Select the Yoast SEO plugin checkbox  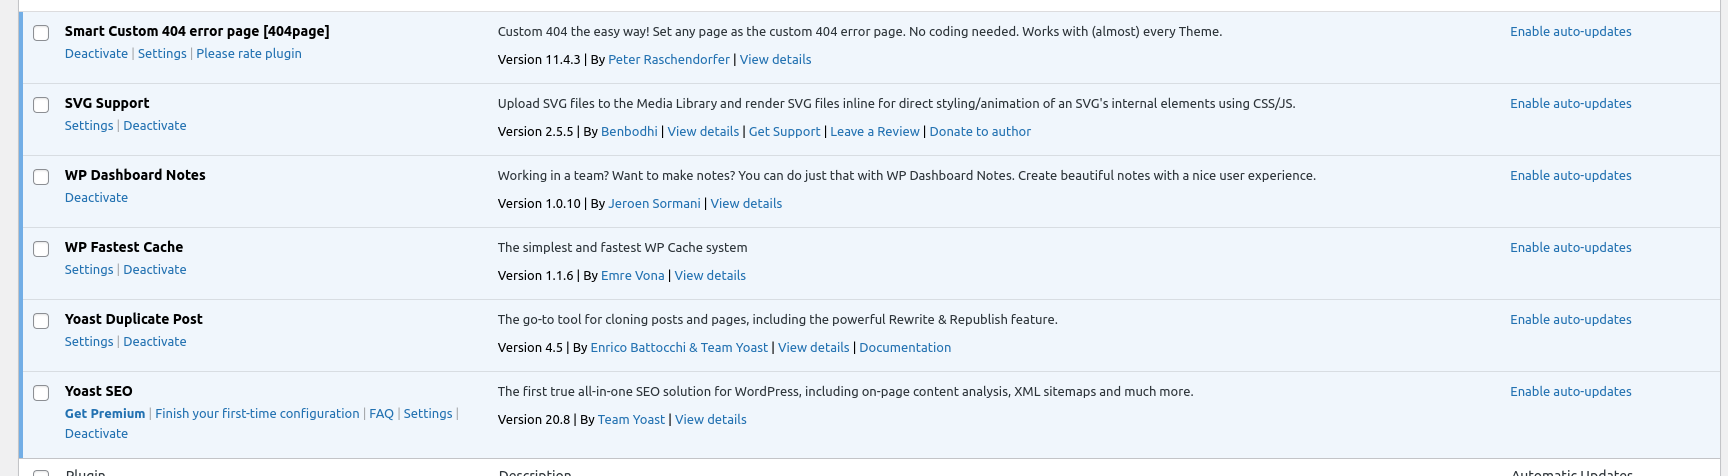tap(41, 393)
